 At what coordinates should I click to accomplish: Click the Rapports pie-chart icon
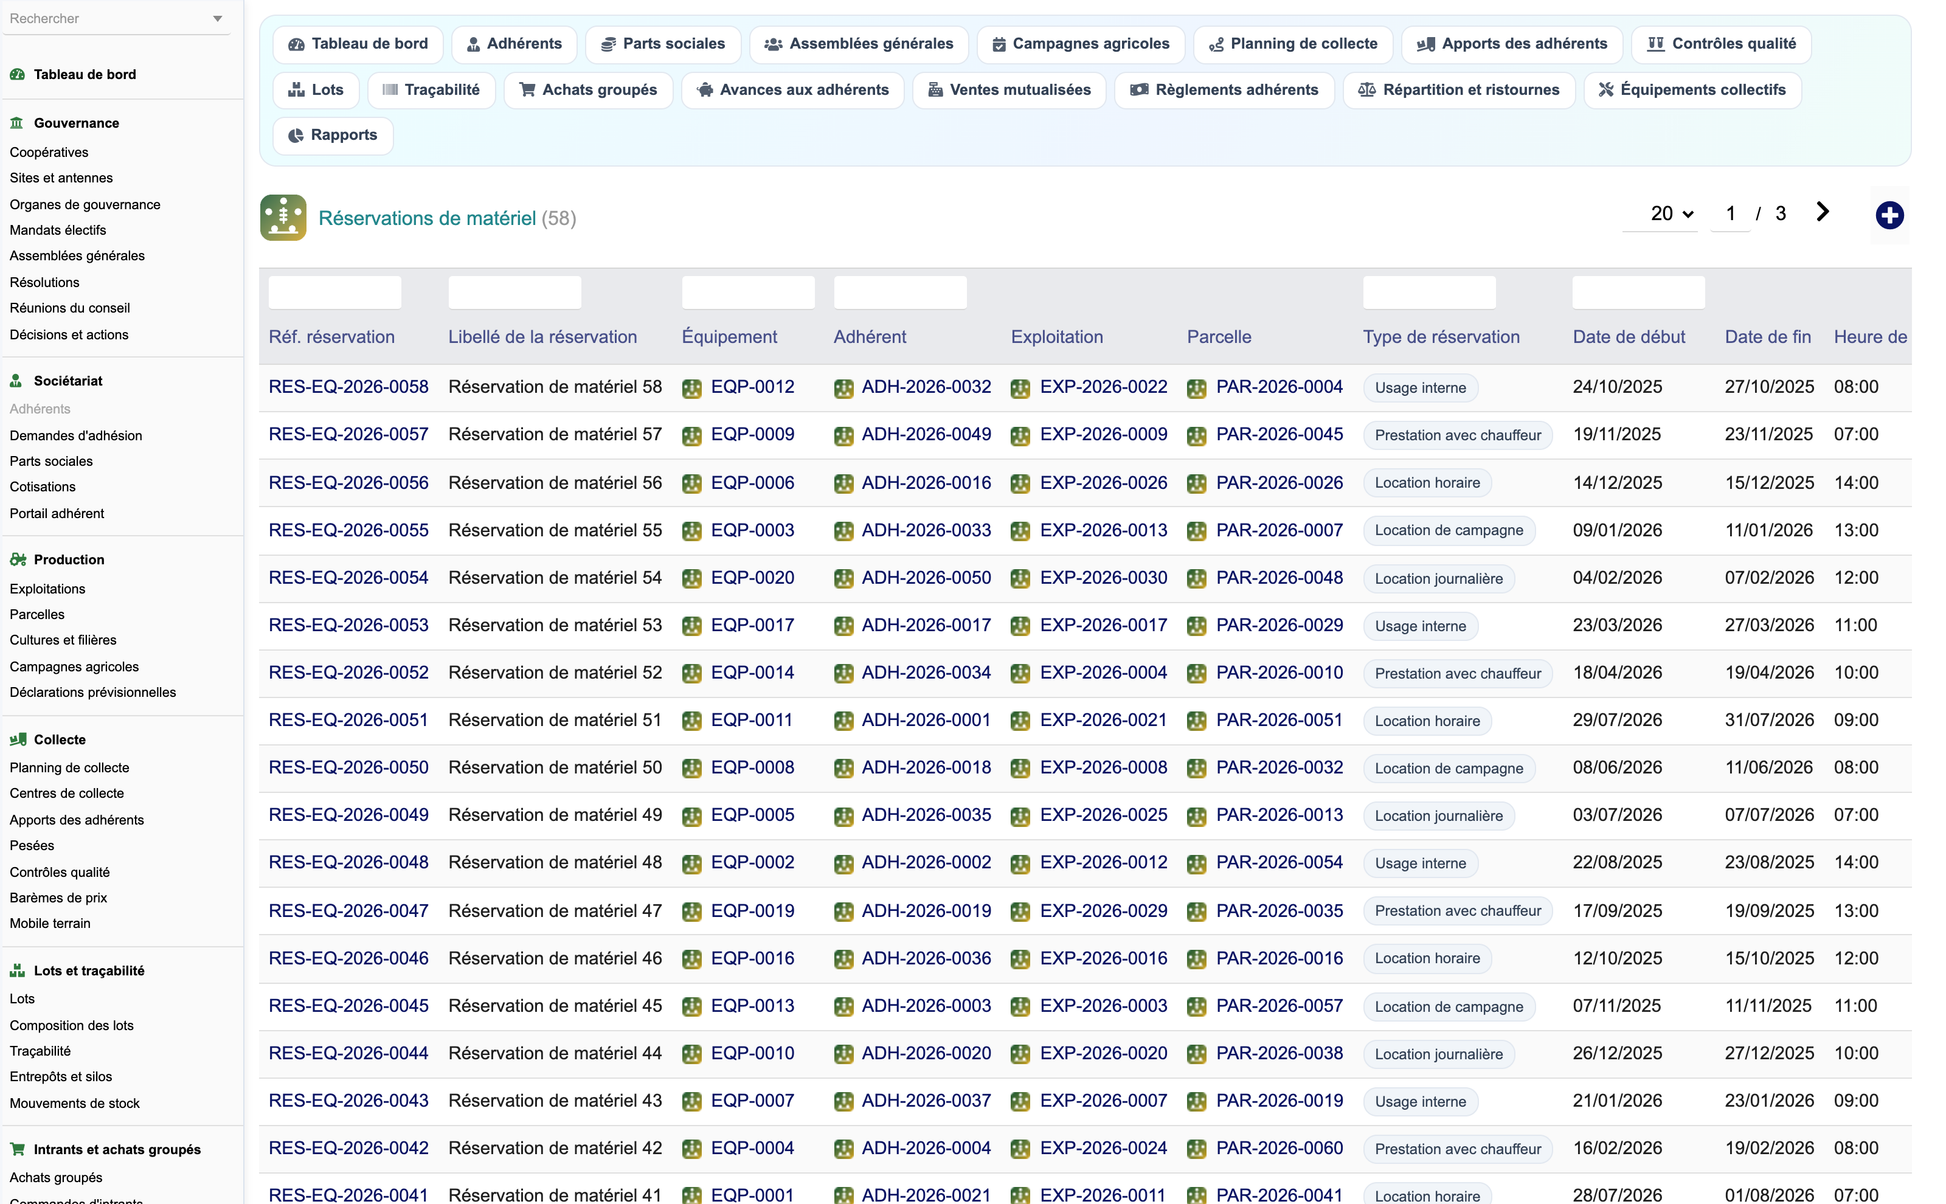(x=296, y=136)
